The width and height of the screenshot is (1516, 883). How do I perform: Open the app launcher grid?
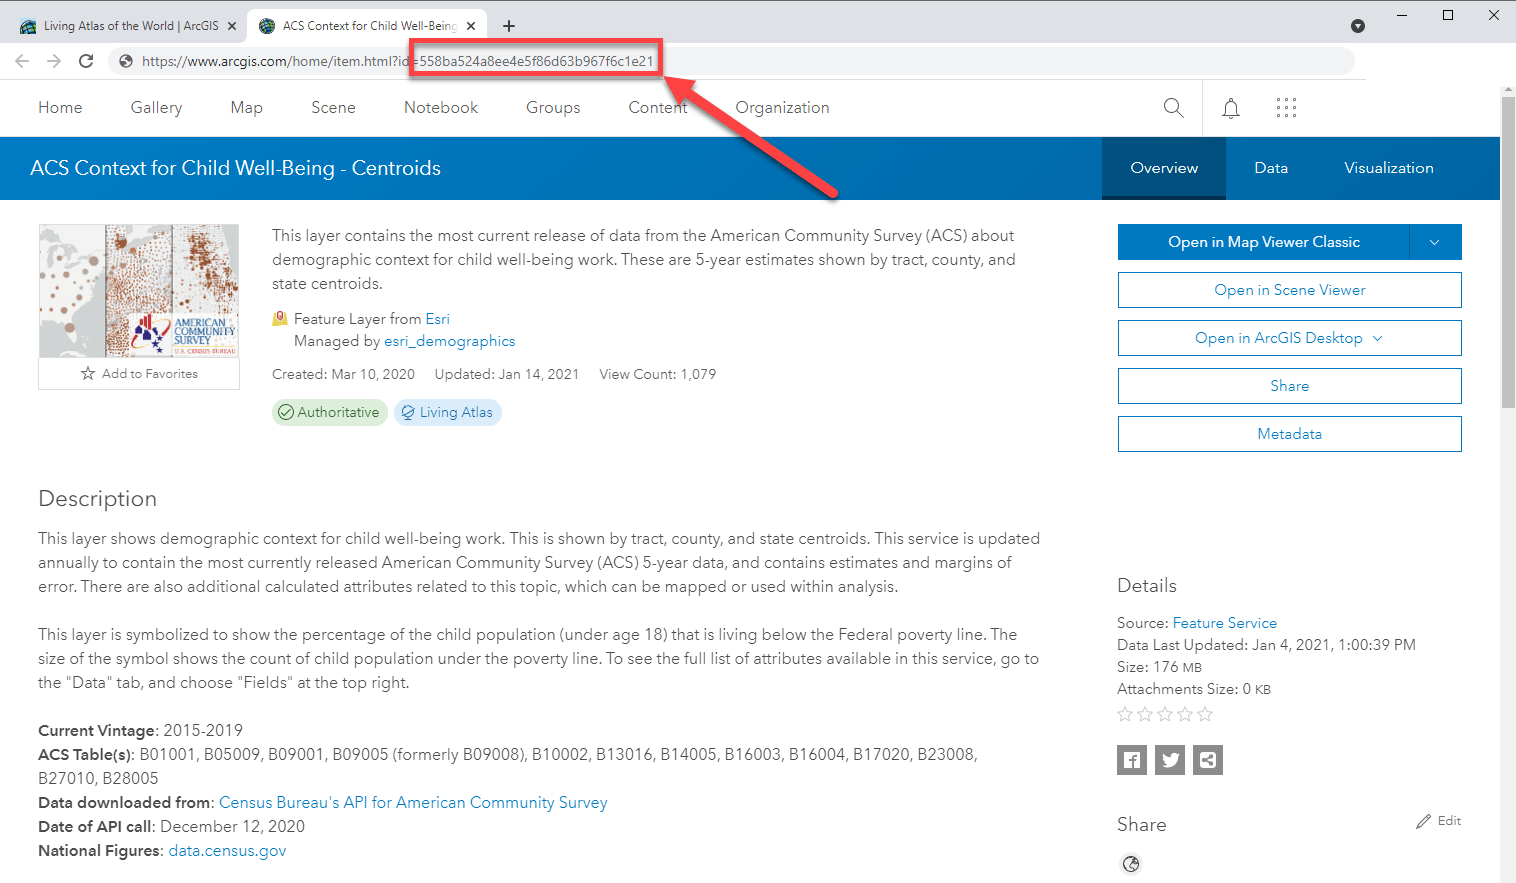[x=1286, y=108]
